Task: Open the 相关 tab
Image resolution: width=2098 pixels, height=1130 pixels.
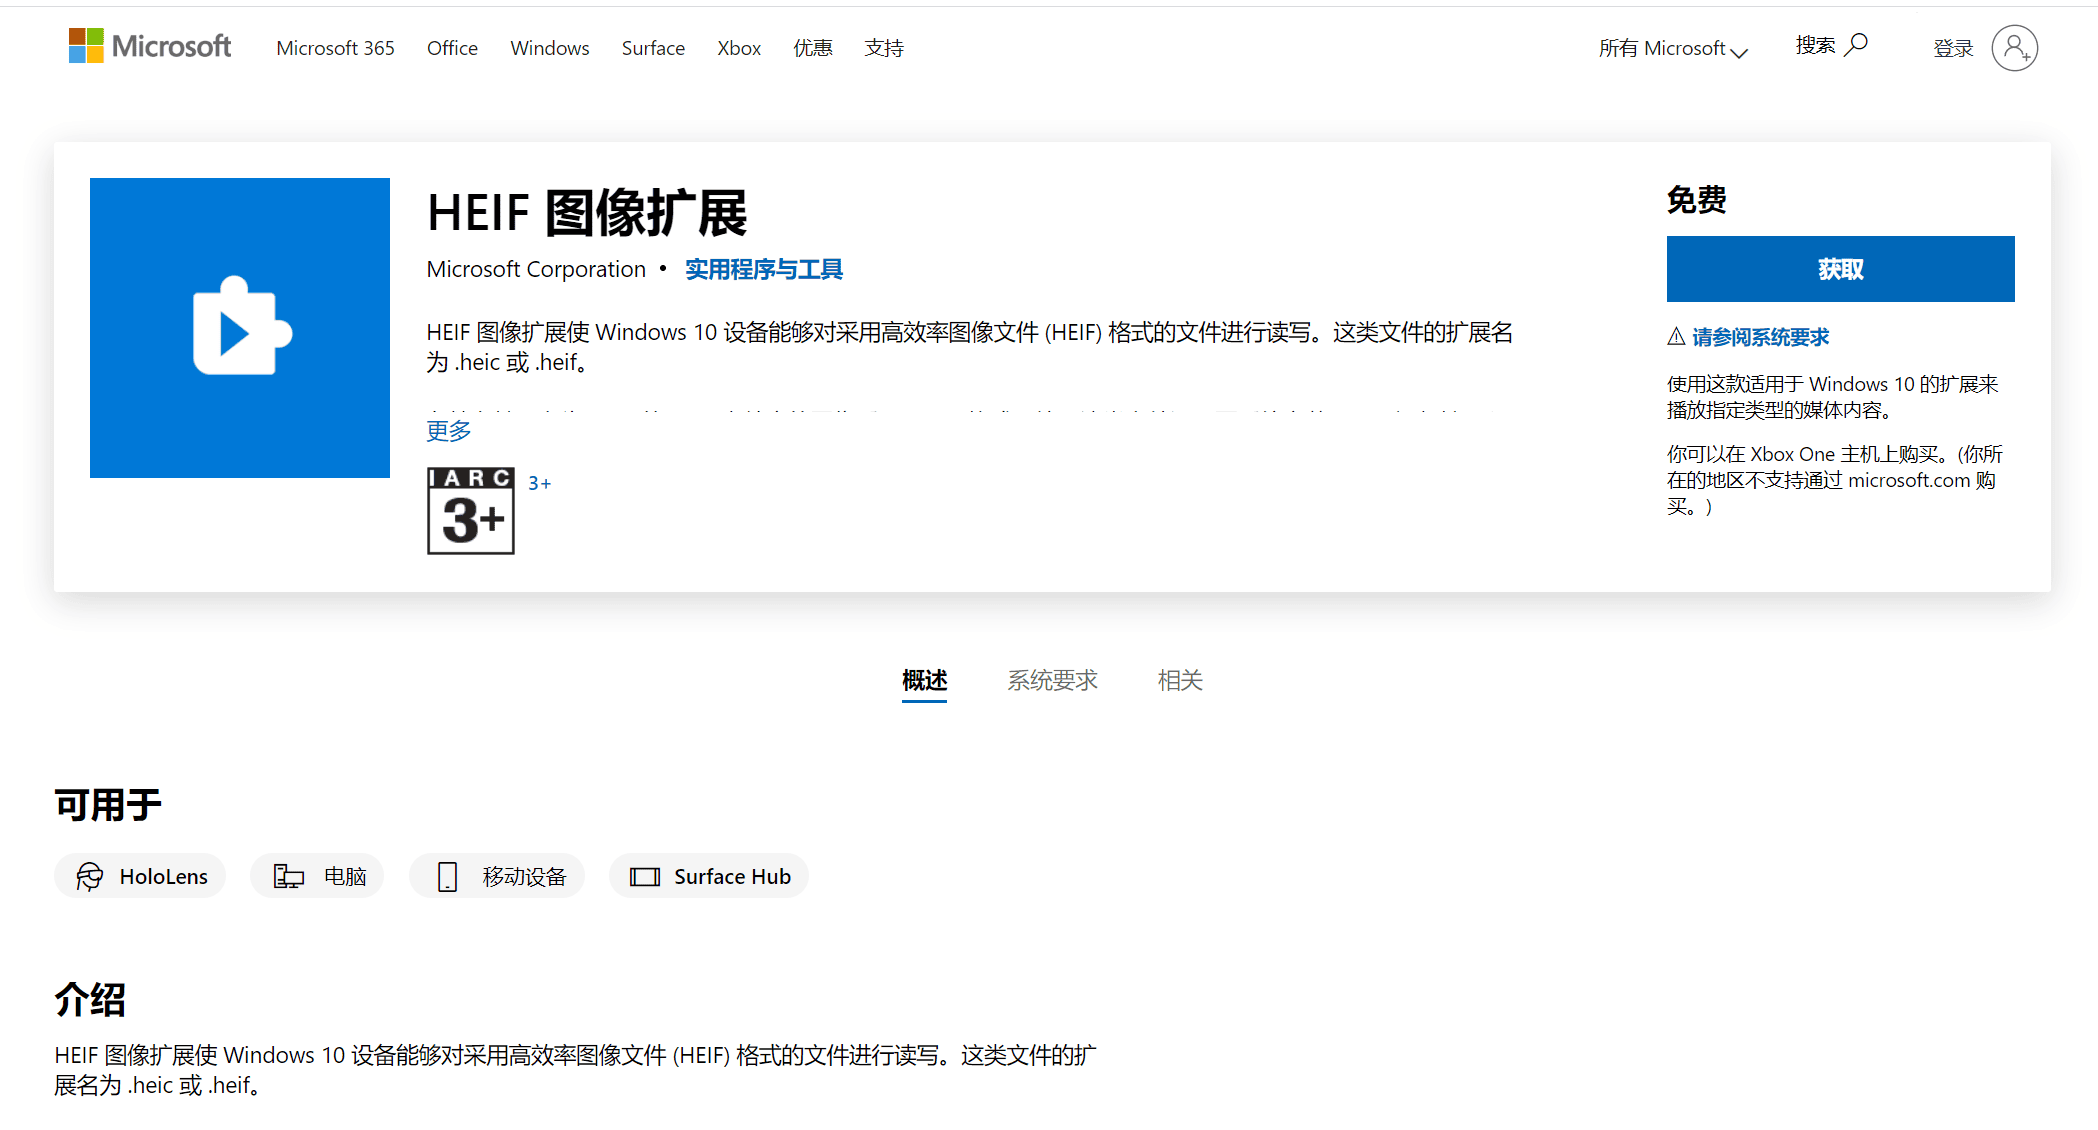Action: (x=1179, y=680)
